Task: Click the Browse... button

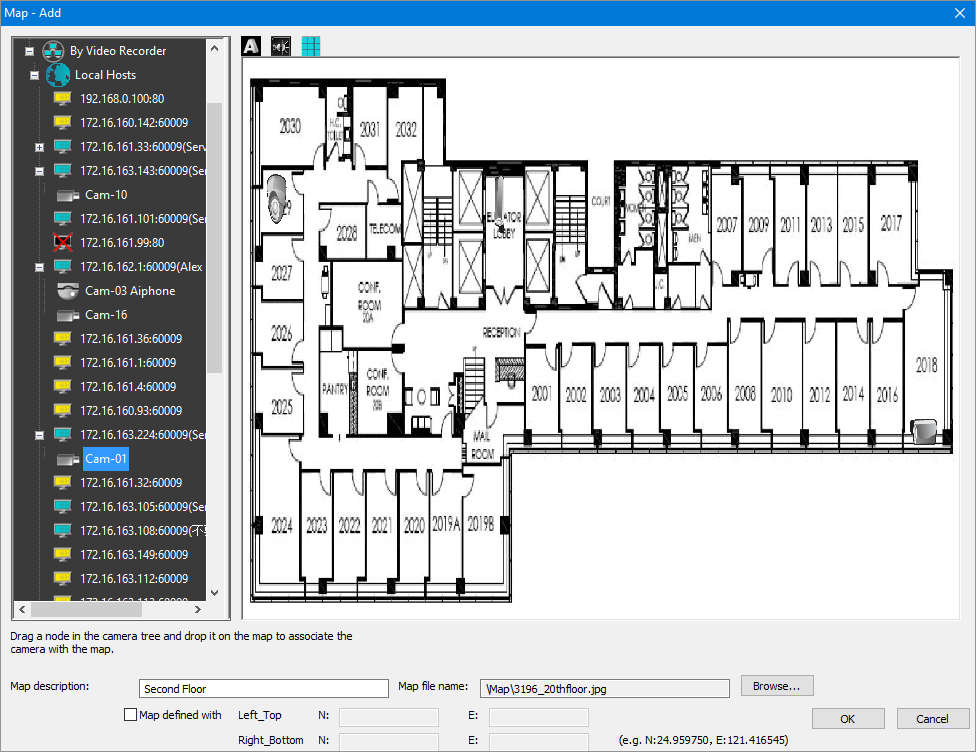Action: point(776,686)
